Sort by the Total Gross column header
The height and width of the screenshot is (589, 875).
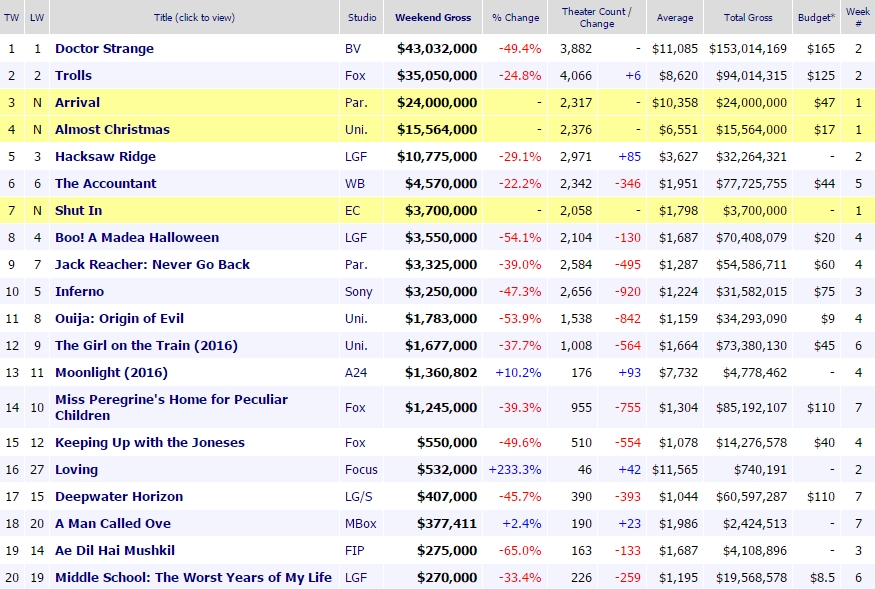click(748, 17)
